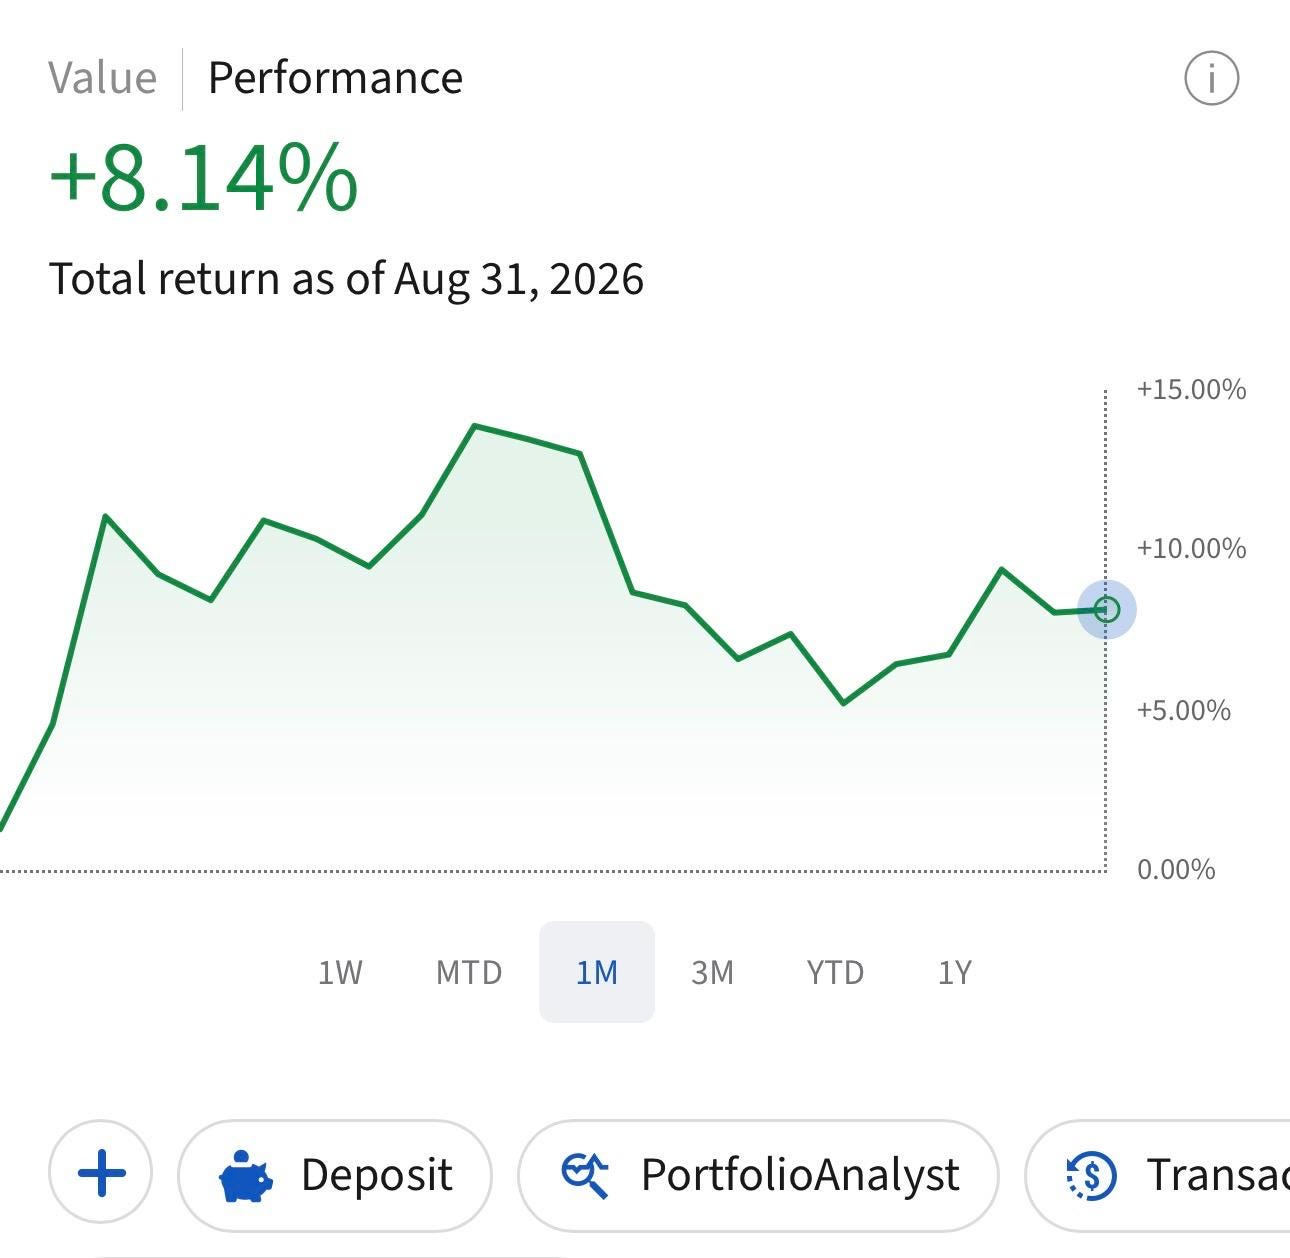
Task: Select the 1Y time range
Action: click(x=955, y=972)
